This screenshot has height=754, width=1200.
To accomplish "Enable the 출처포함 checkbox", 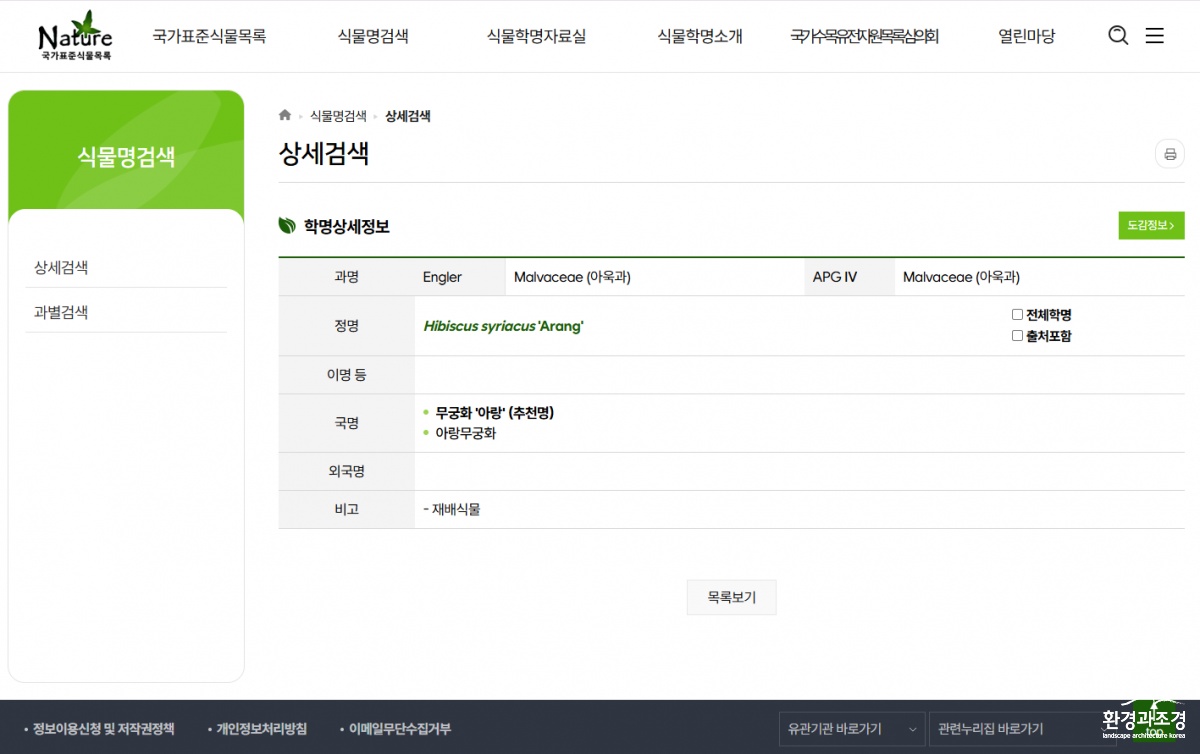I will pos(1017,336).
